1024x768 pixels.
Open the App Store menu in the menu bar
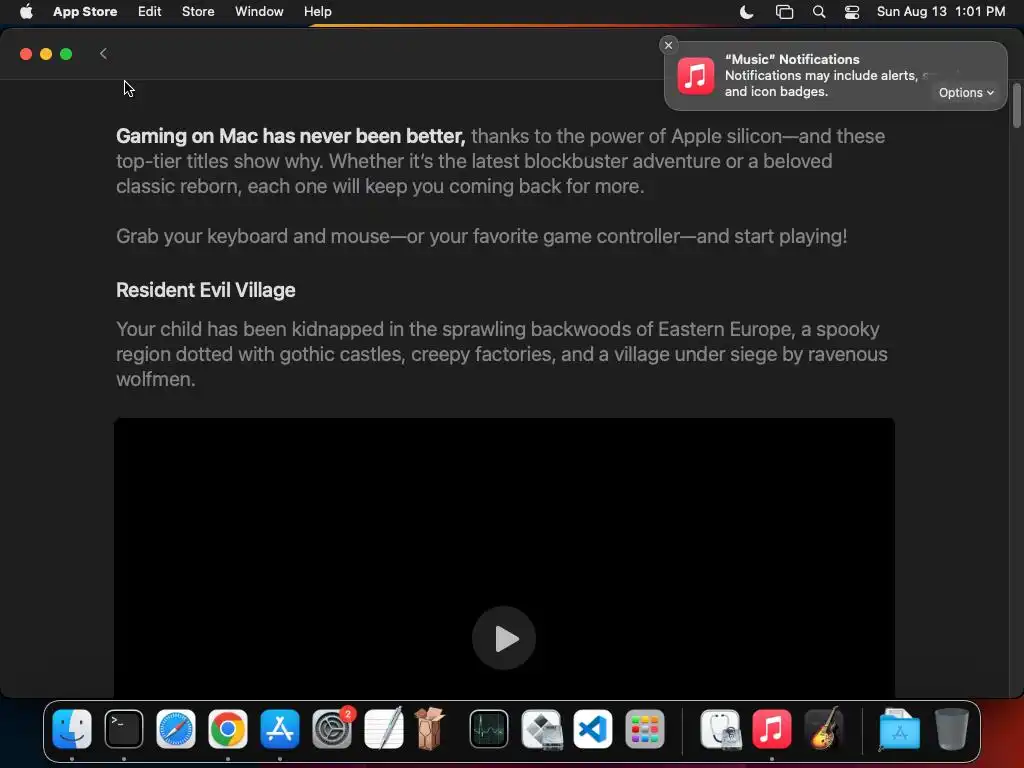[85, 12]
